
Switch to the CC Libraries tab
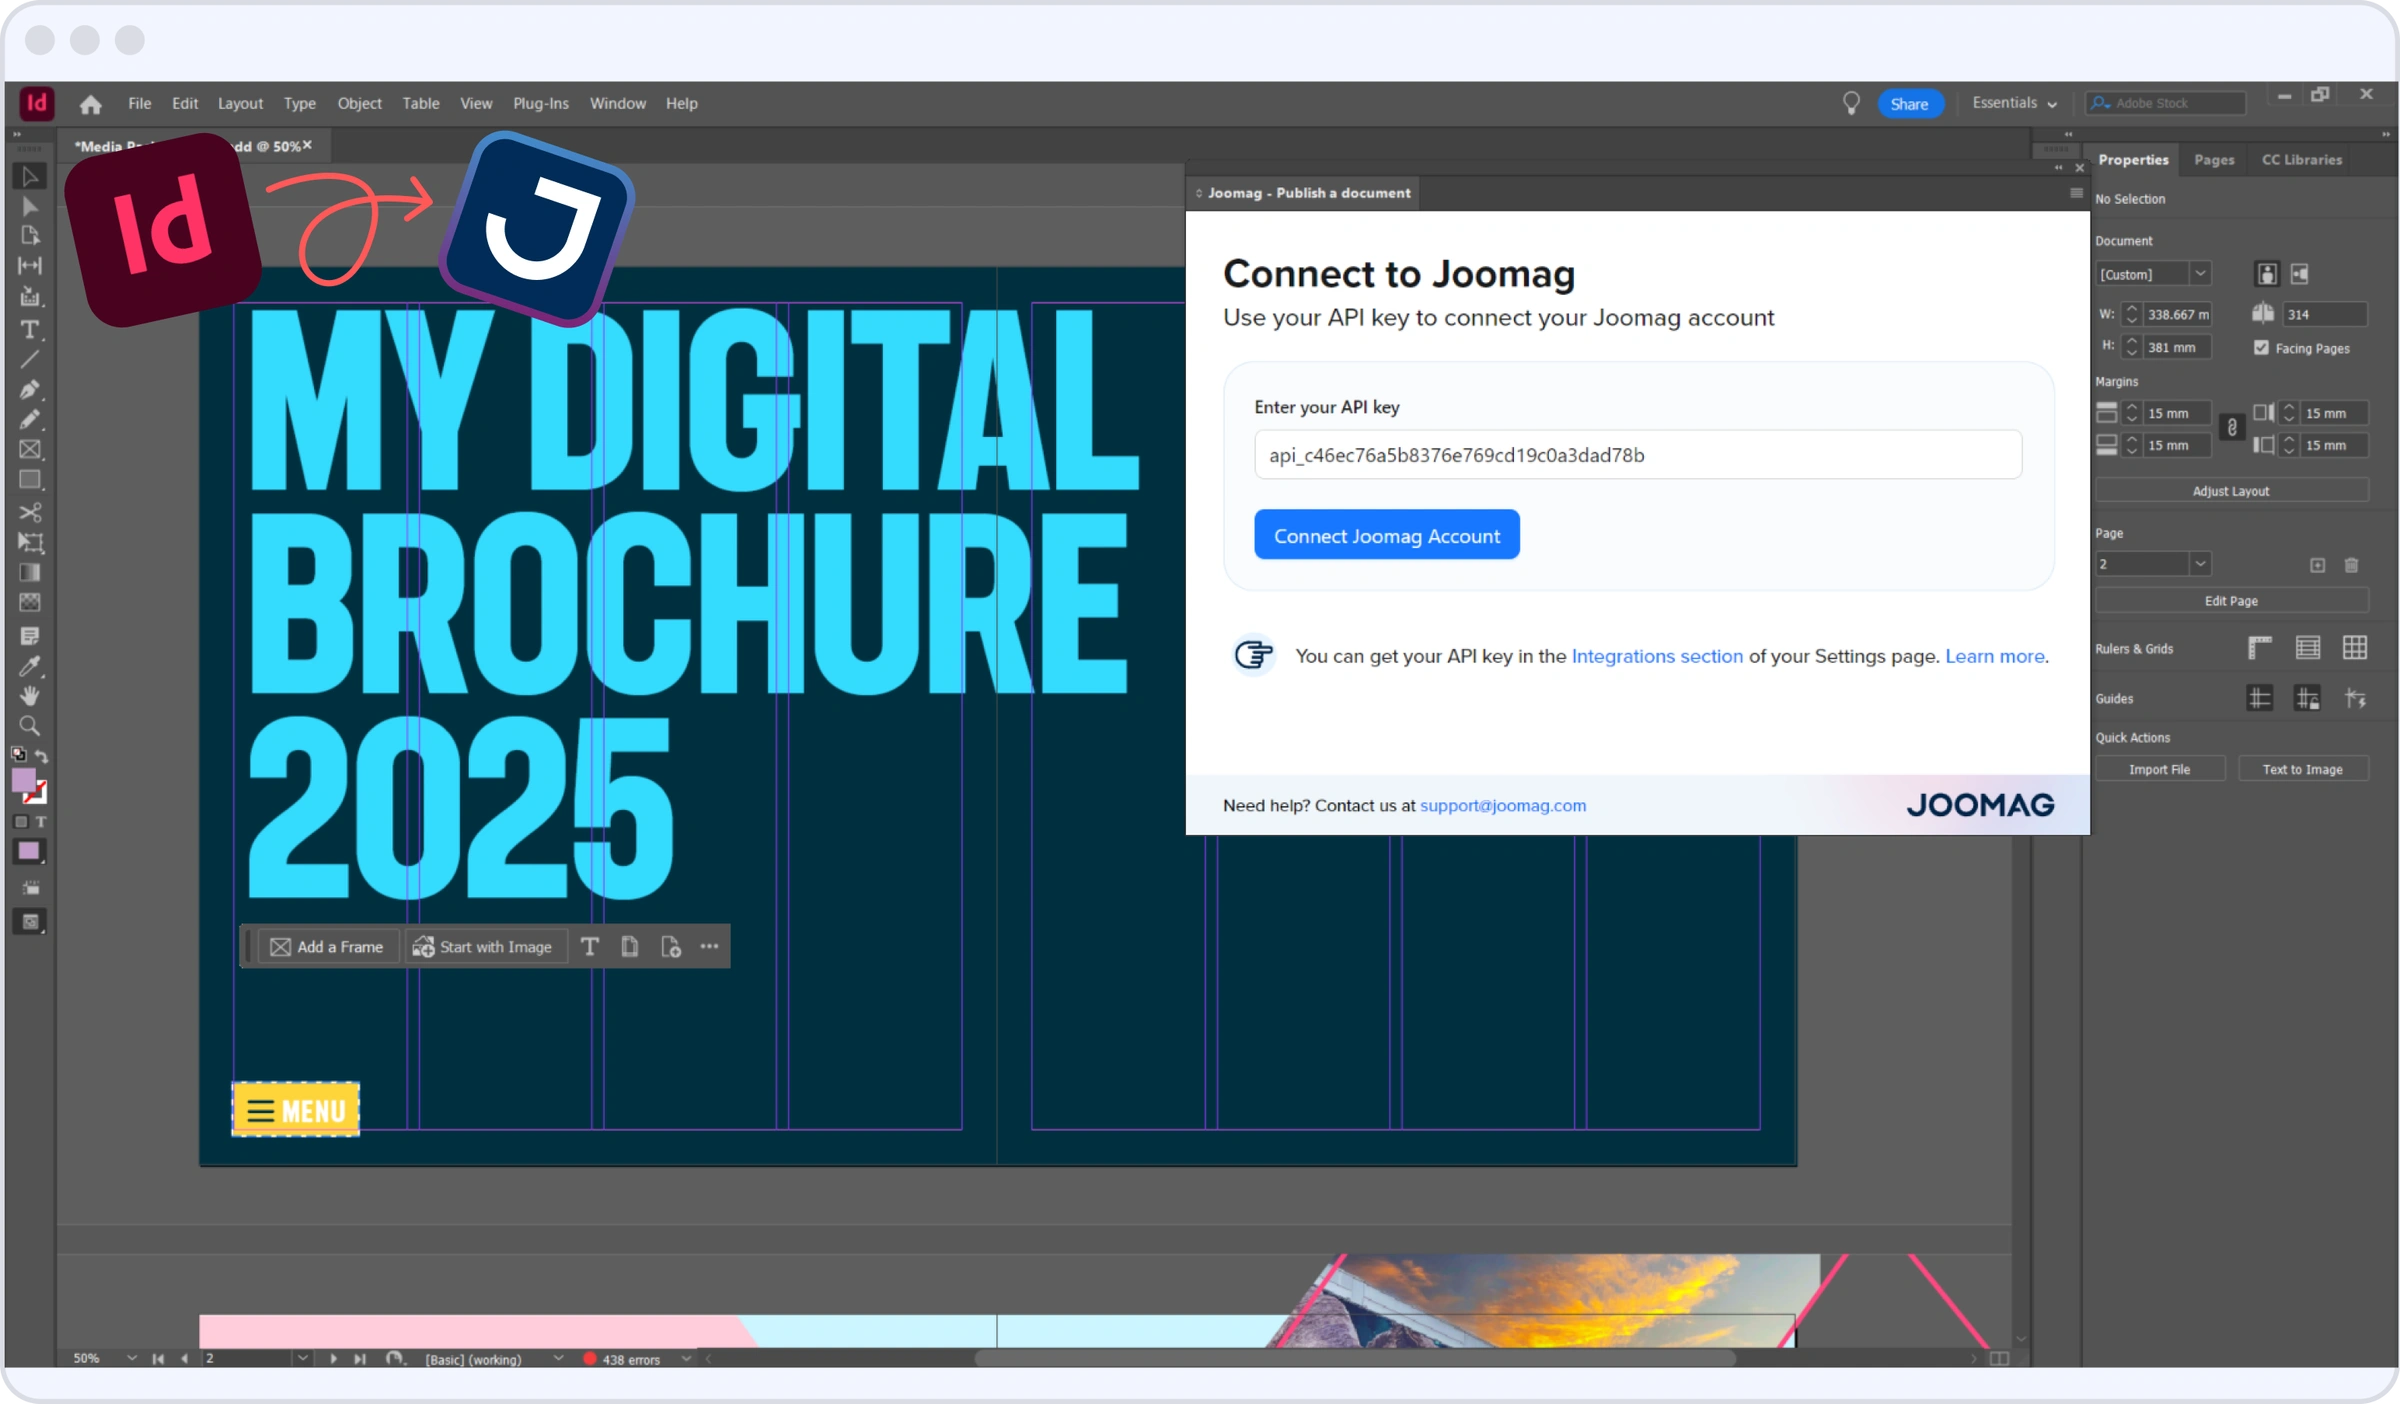coord(2302,160)
